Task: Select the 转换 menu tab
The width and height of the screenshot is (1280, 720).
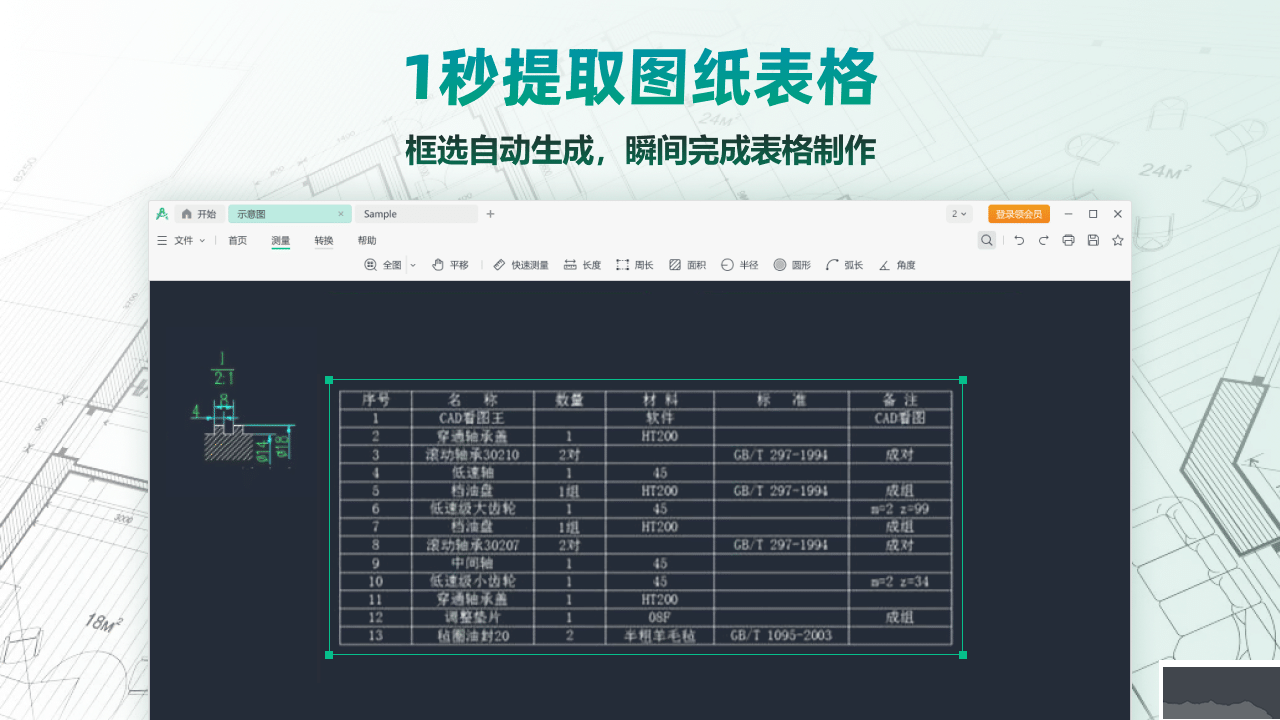Action: pyautogui.click(x=324, y=240)
